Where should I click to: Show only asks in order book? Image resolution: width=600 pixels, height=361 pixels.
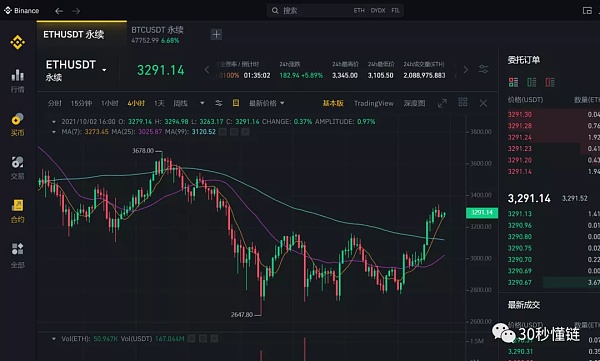tap(550, 82)
